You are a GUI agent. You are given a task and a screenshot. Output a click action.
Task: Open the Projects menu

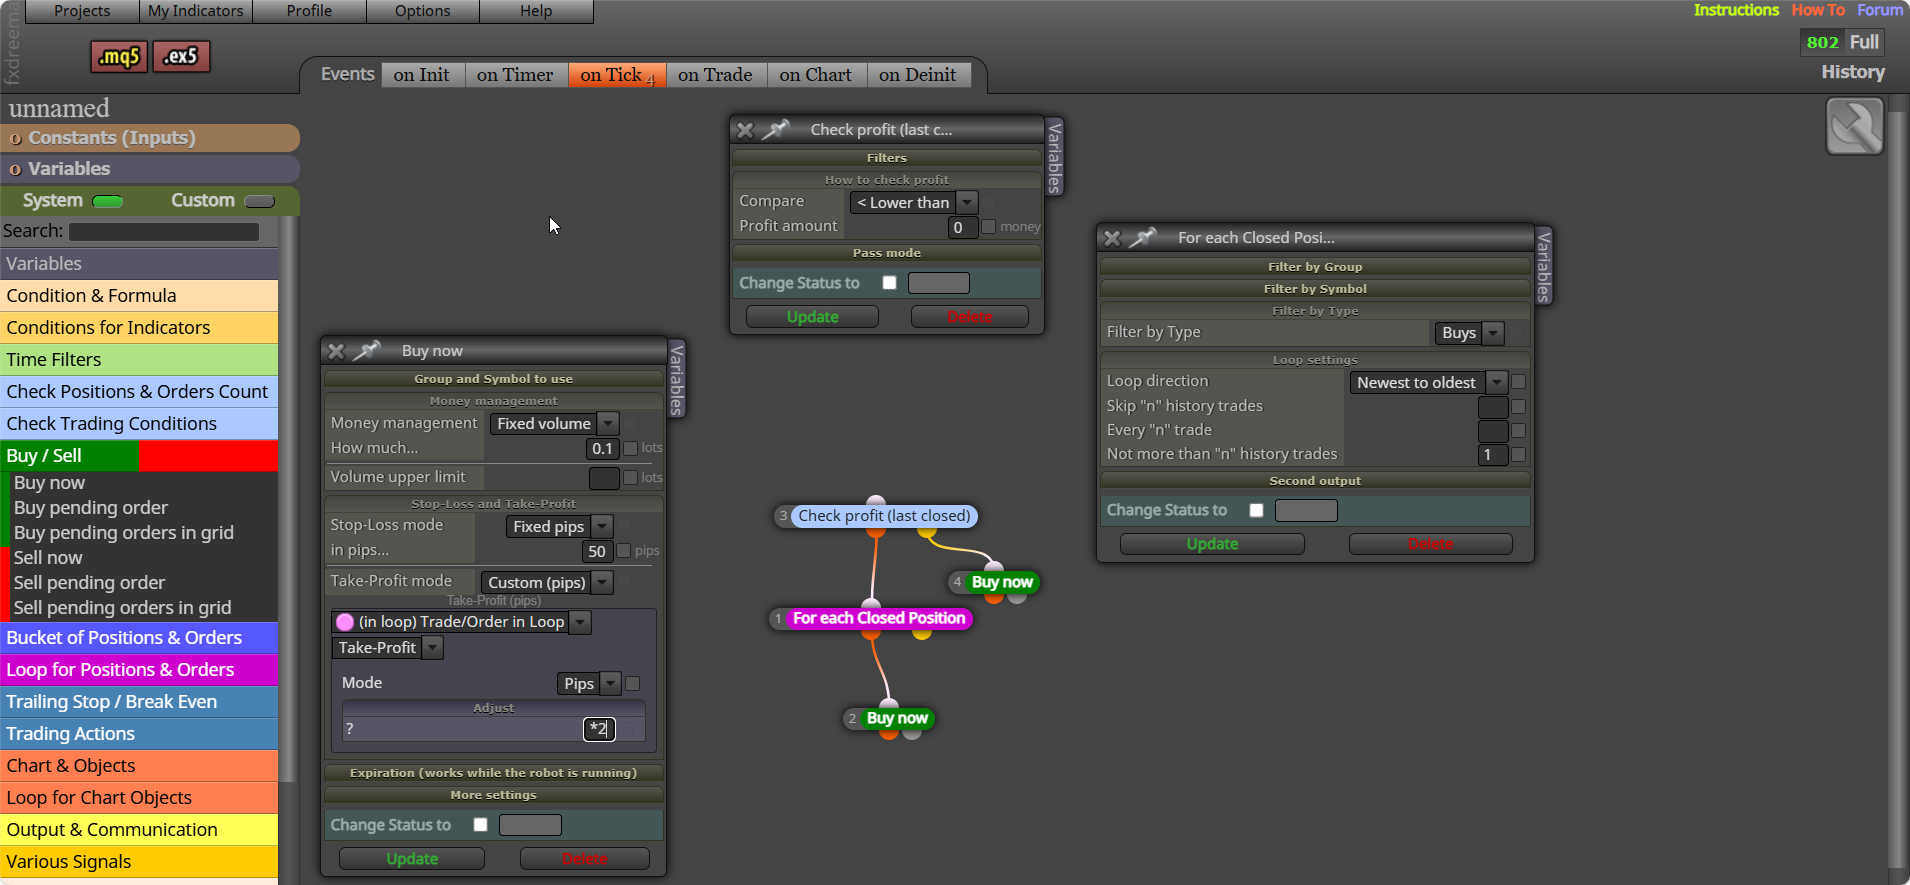(82, 11)
